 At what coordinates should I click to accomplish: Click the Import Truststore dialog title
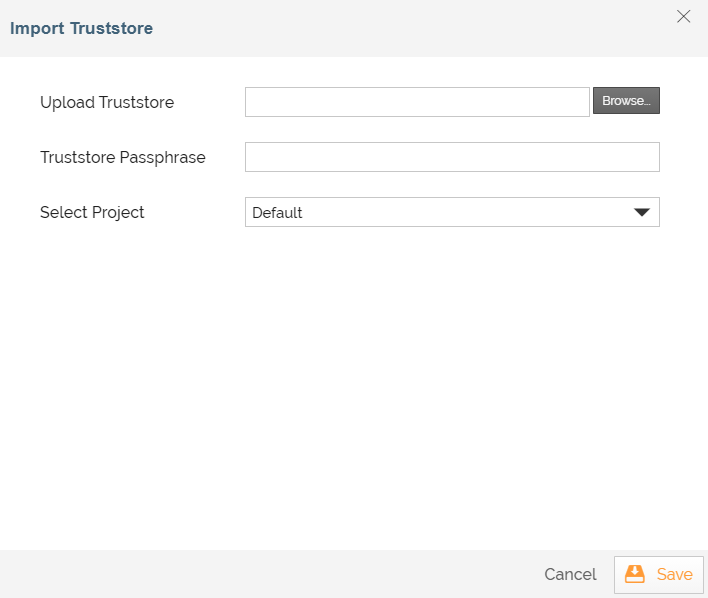click(81, 28)
